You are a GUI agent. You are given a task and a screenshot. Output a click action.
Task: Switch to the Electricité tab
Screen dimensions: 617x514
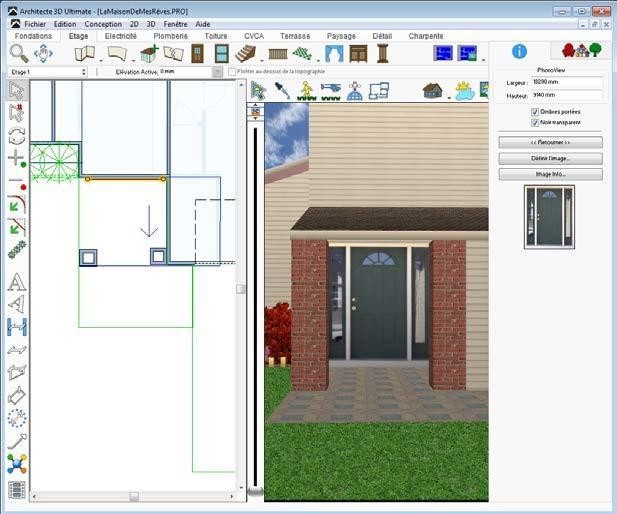[x=120, y=36]
